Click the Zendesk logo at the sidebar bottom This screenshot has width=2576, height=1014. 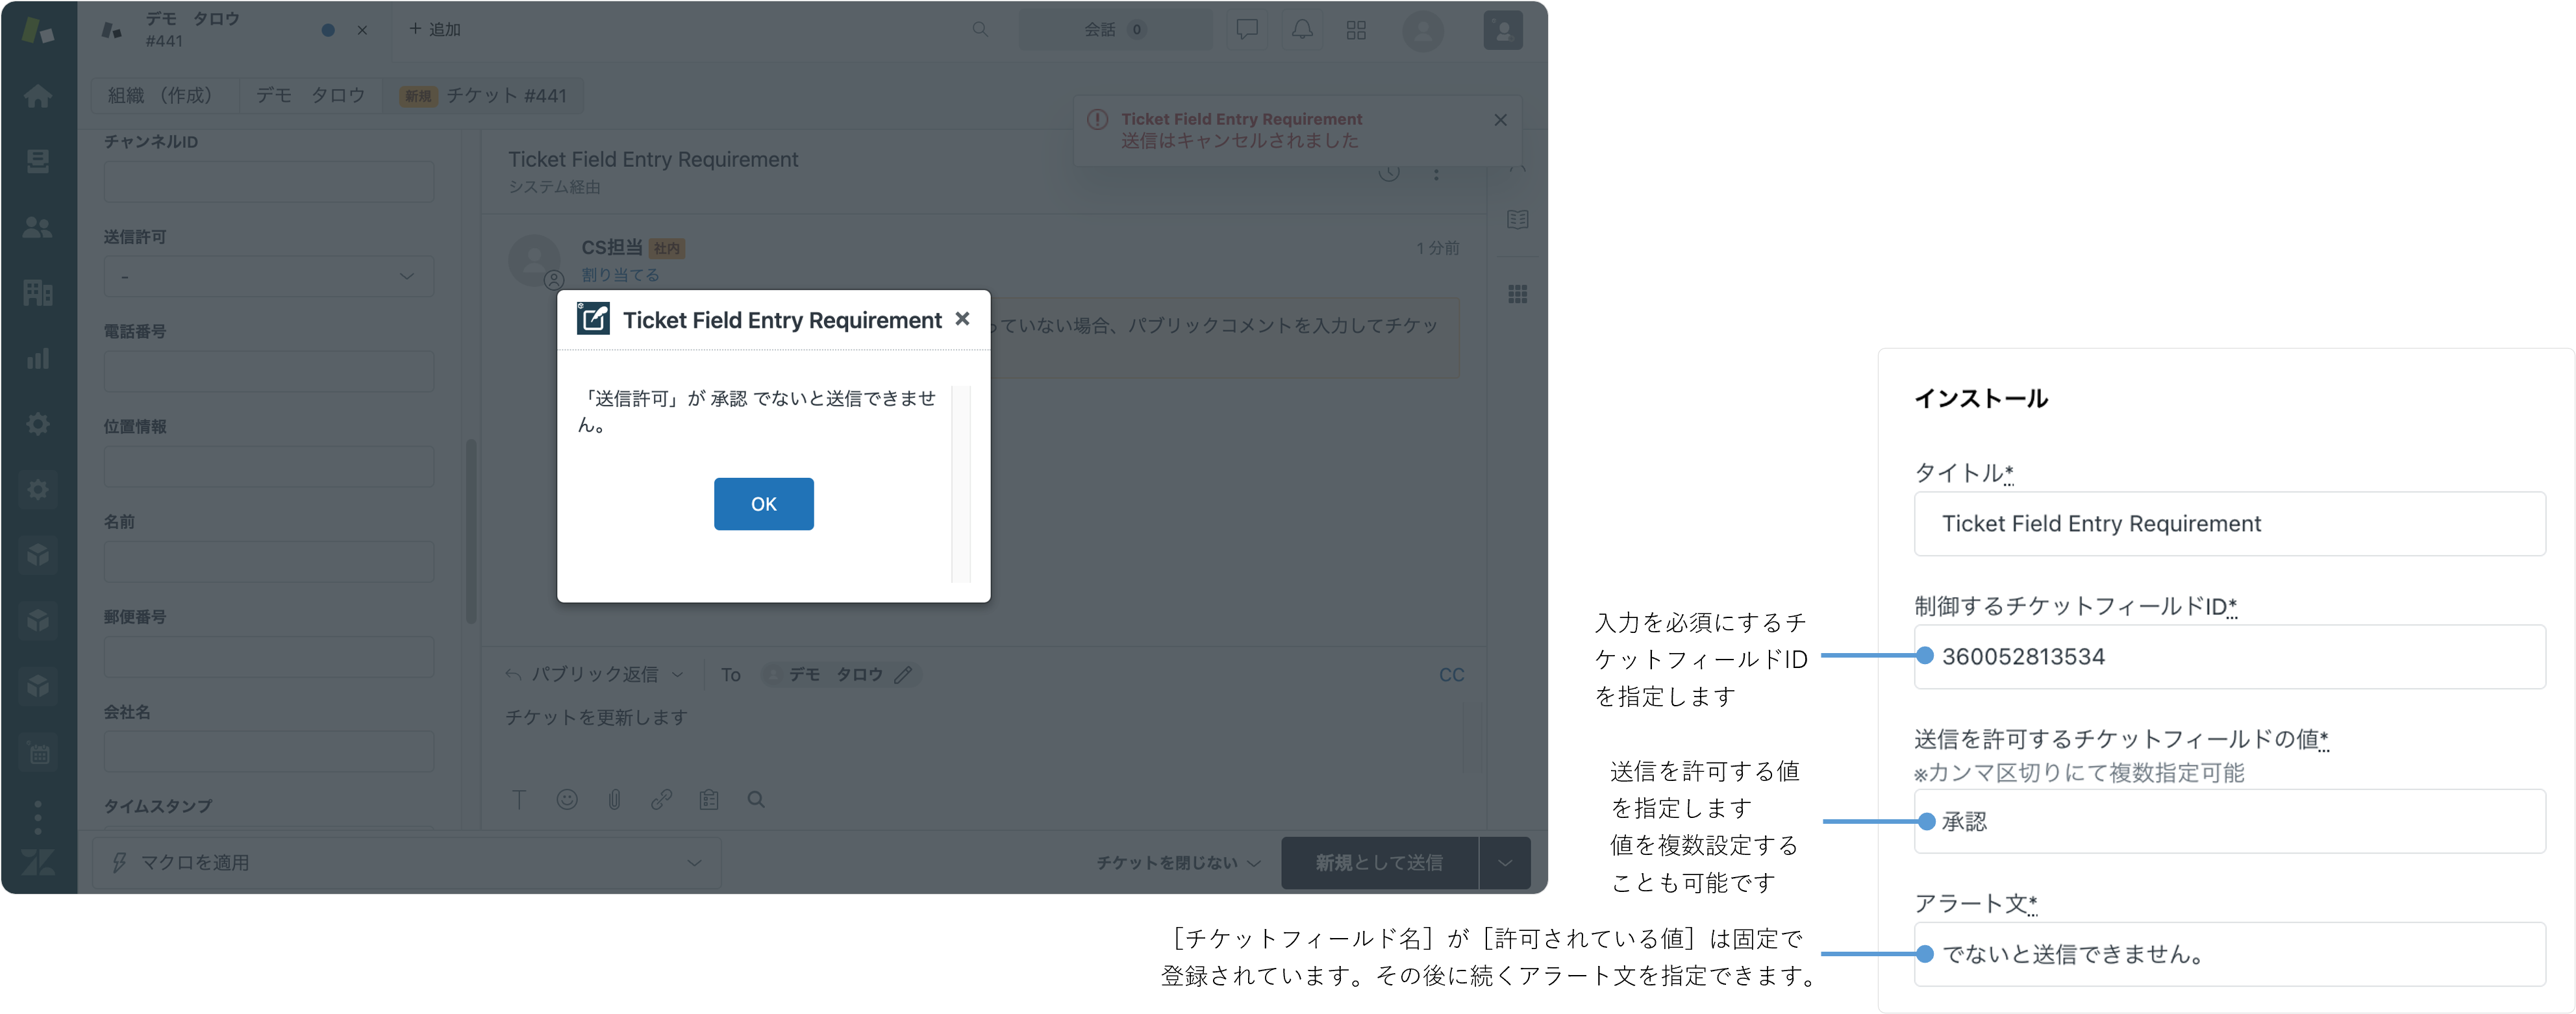38,862
